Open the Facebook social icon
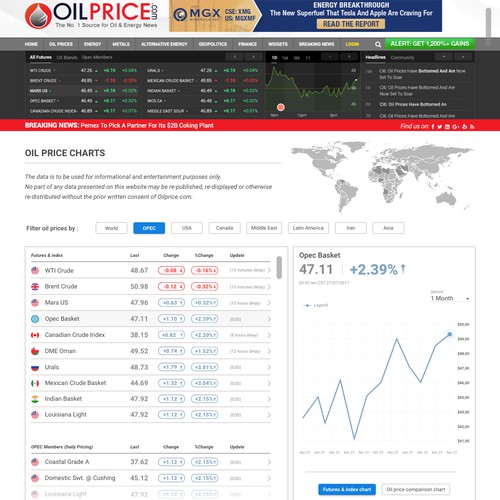This screenshot has height=500, width=500. pos(433,127)
